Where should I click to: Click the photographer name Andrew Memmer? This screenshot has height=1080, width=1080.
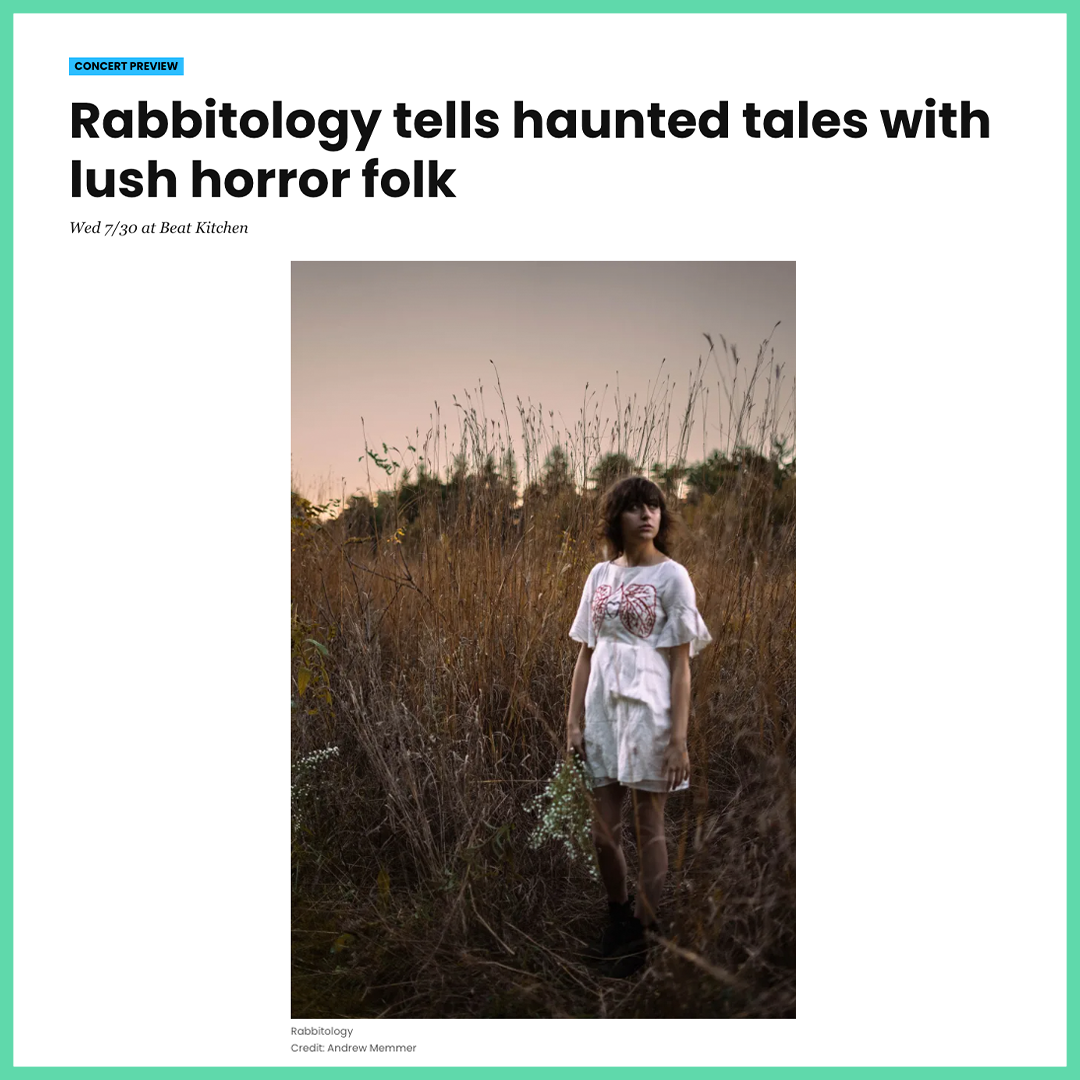tap(372, 1048)
